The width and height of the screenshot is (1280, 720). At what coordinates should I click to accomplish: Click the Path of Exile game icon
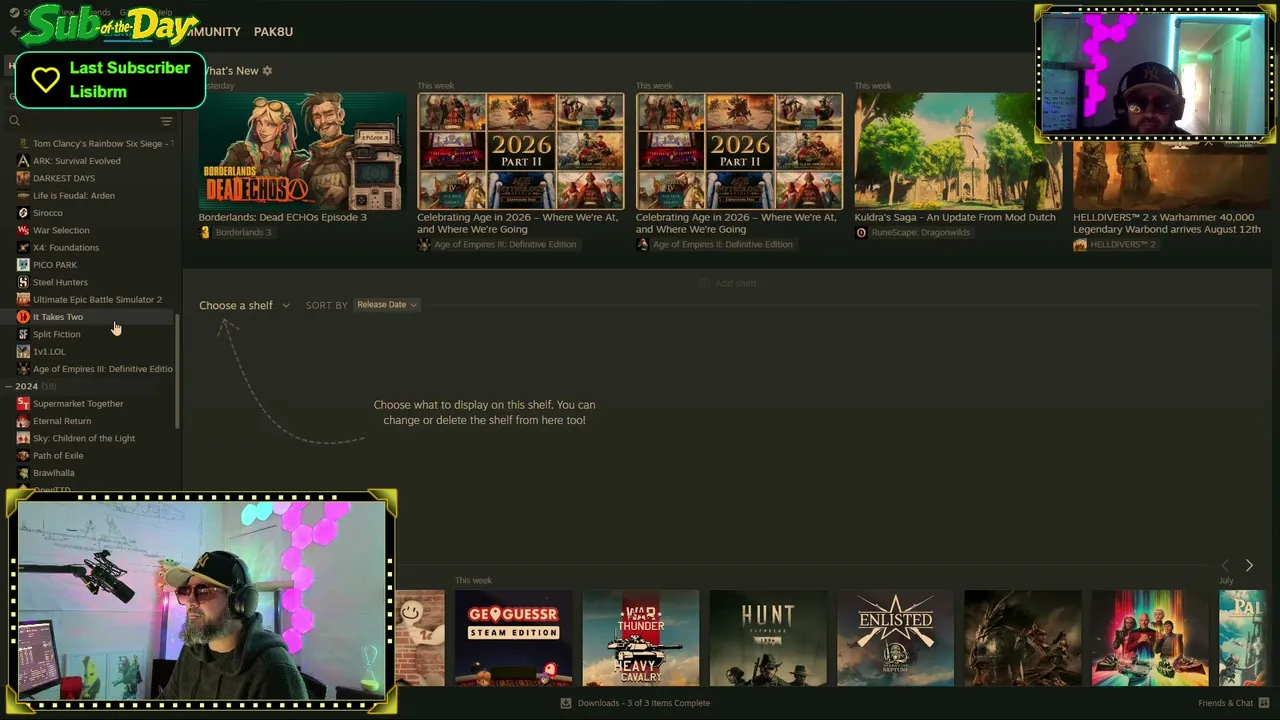23,456
